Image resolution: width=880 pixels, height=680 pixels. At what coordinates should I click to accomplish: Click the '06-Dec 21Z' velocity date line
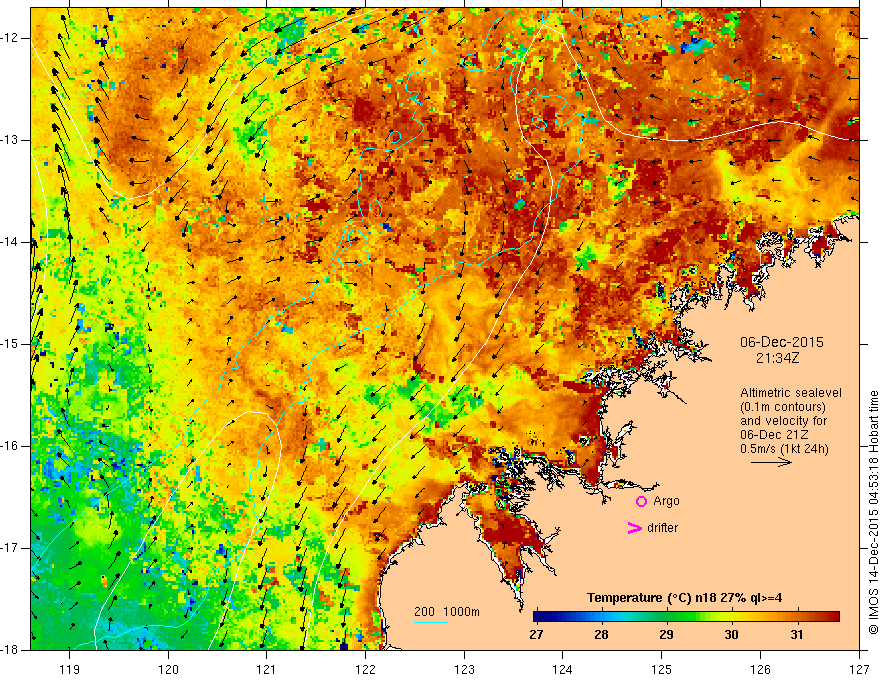tap(776, 435)
